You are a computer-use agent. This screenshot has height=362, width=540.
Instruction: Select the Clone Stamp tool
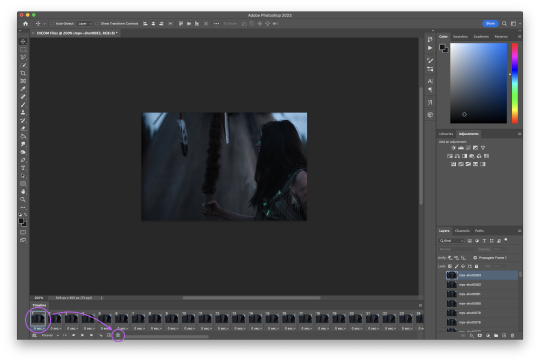coord(23,113)
